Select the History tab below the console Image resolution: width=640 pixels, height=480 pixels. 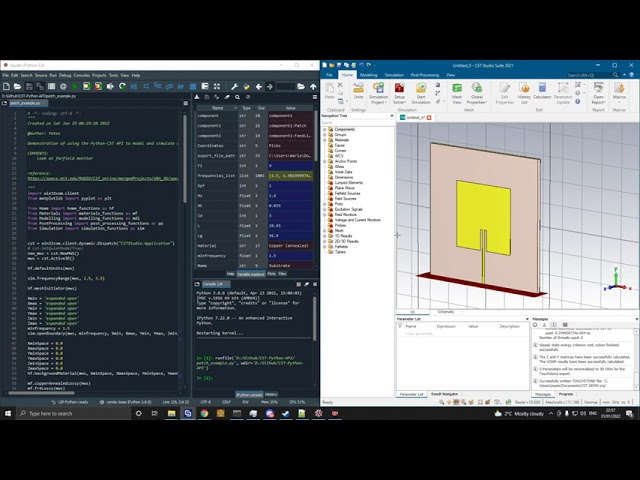coord(271,394)
